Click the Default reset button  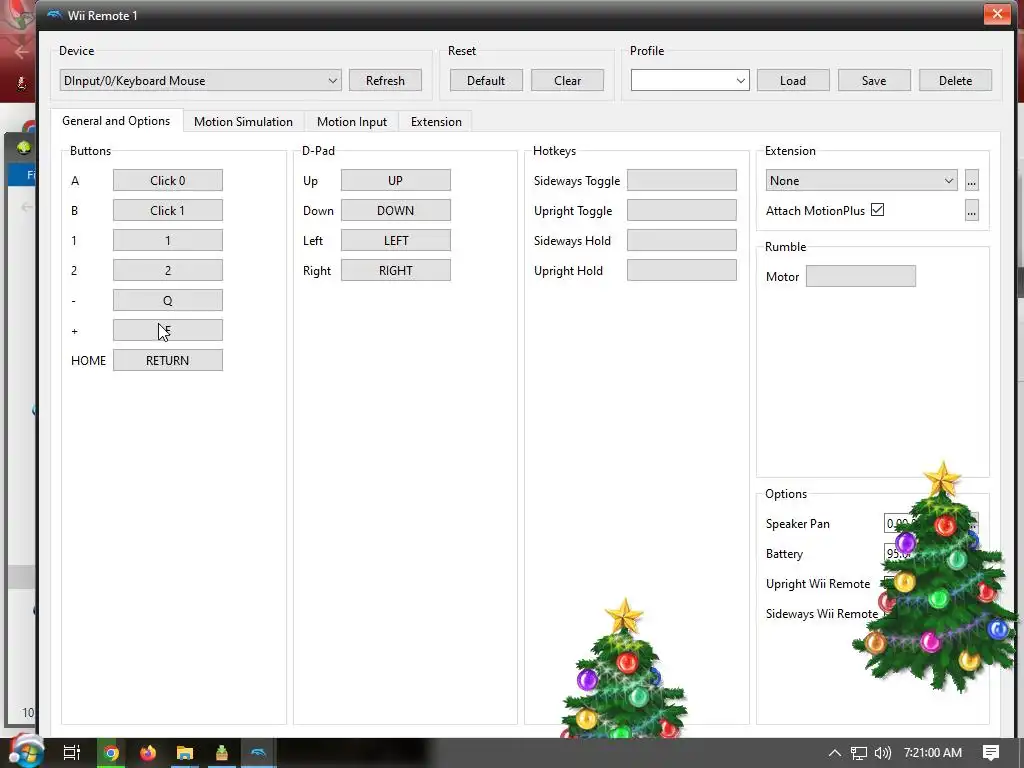pos(486,80)
